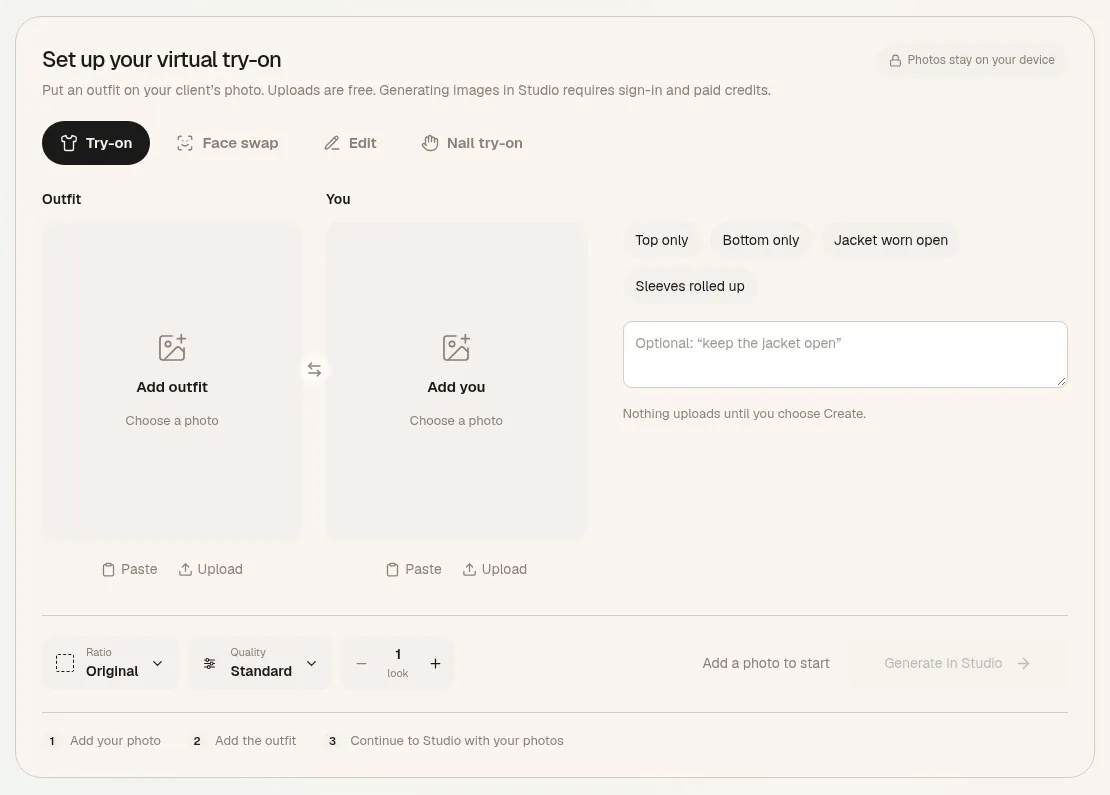Screen dimensions: 1110x795
Task: Paste an image into the You slot
Action: [x=414, y=569]
